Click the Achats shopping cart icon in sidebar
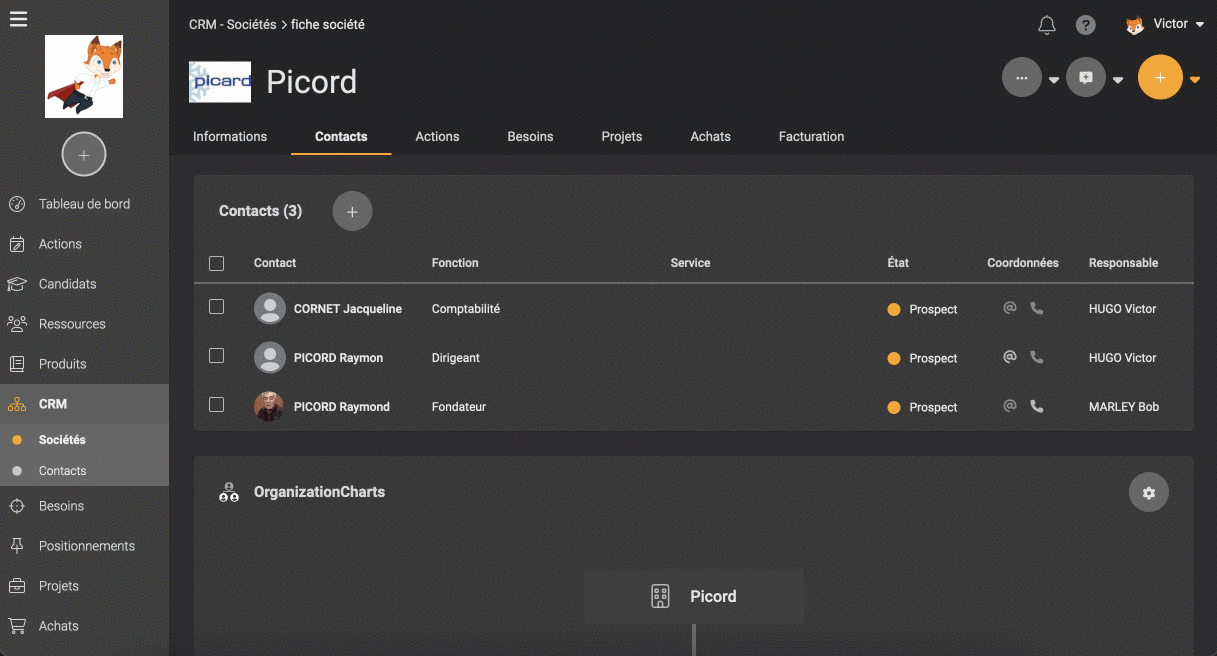The height and width of the screenshot is (656, 1217). pos(17,626)
